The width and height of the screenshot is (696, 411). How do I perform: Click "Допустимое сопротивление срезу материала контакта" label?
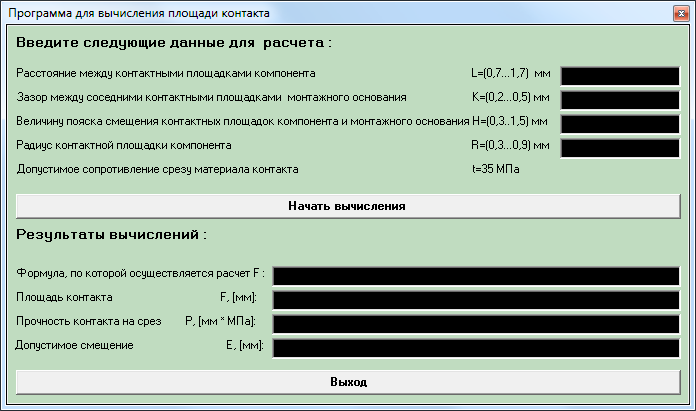click(x=157, y=170)
